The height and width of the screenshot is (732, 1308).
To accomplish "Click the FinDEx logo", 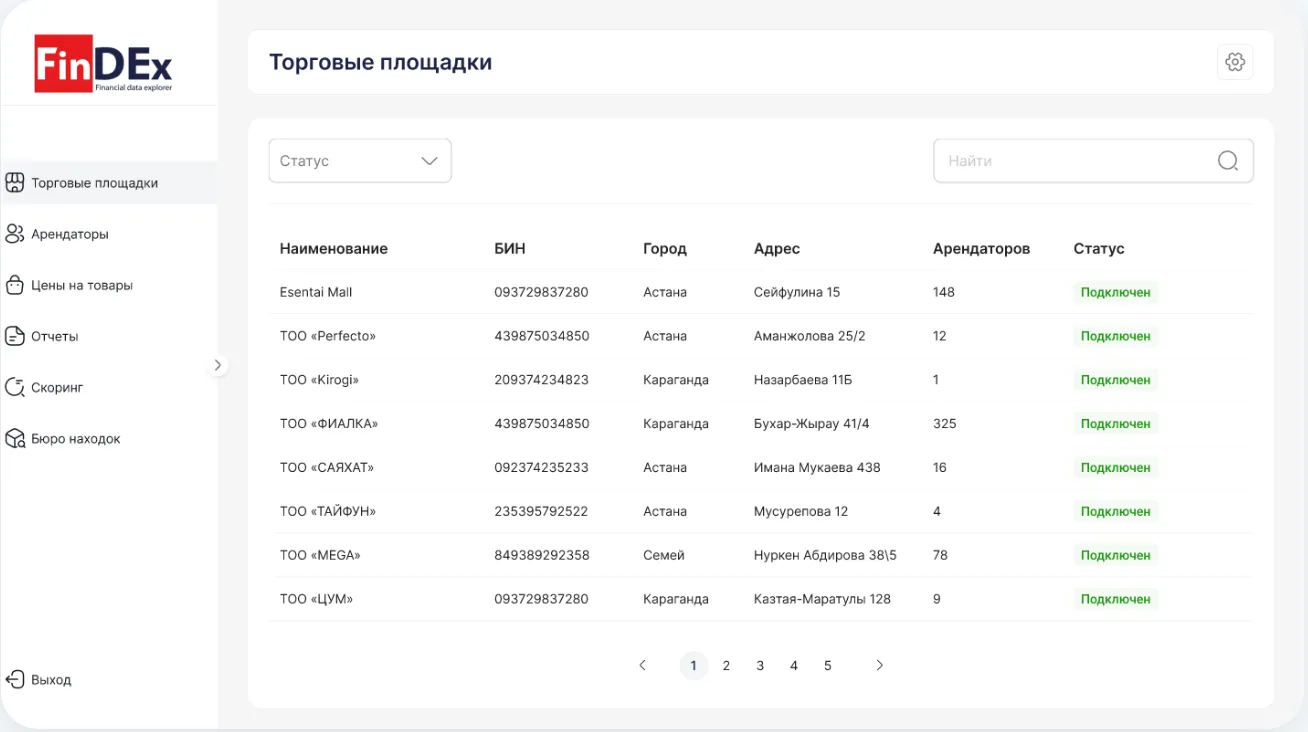I will coord(104,65).
